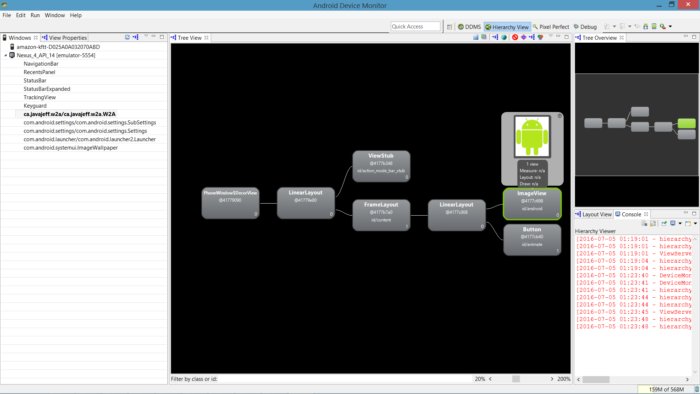Click the zoom increase arrow beside 200%
The image size is (700, 394).
tap(552, 379)
